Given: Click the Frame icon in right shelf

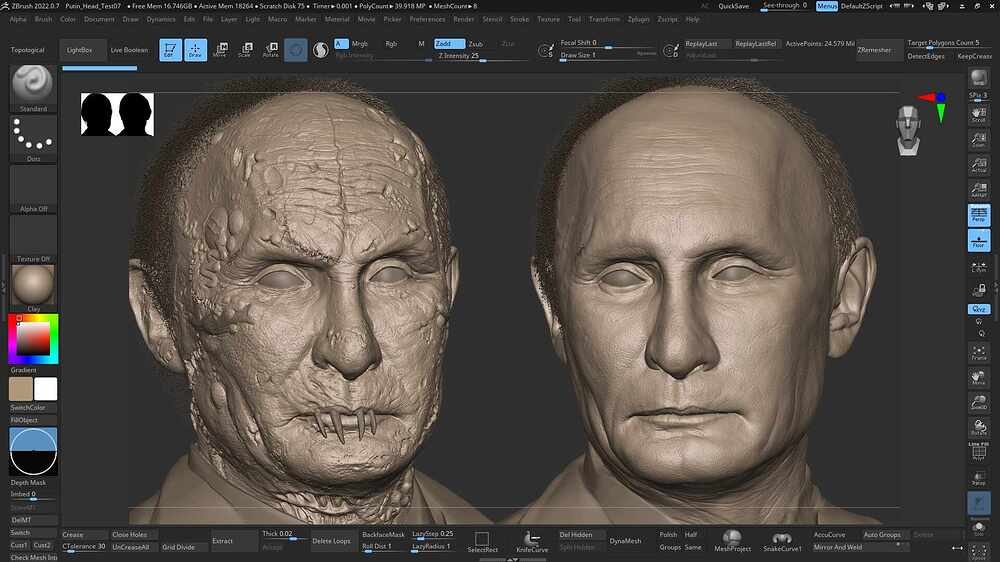Looking at the screenshot, I should pos(979,352).
